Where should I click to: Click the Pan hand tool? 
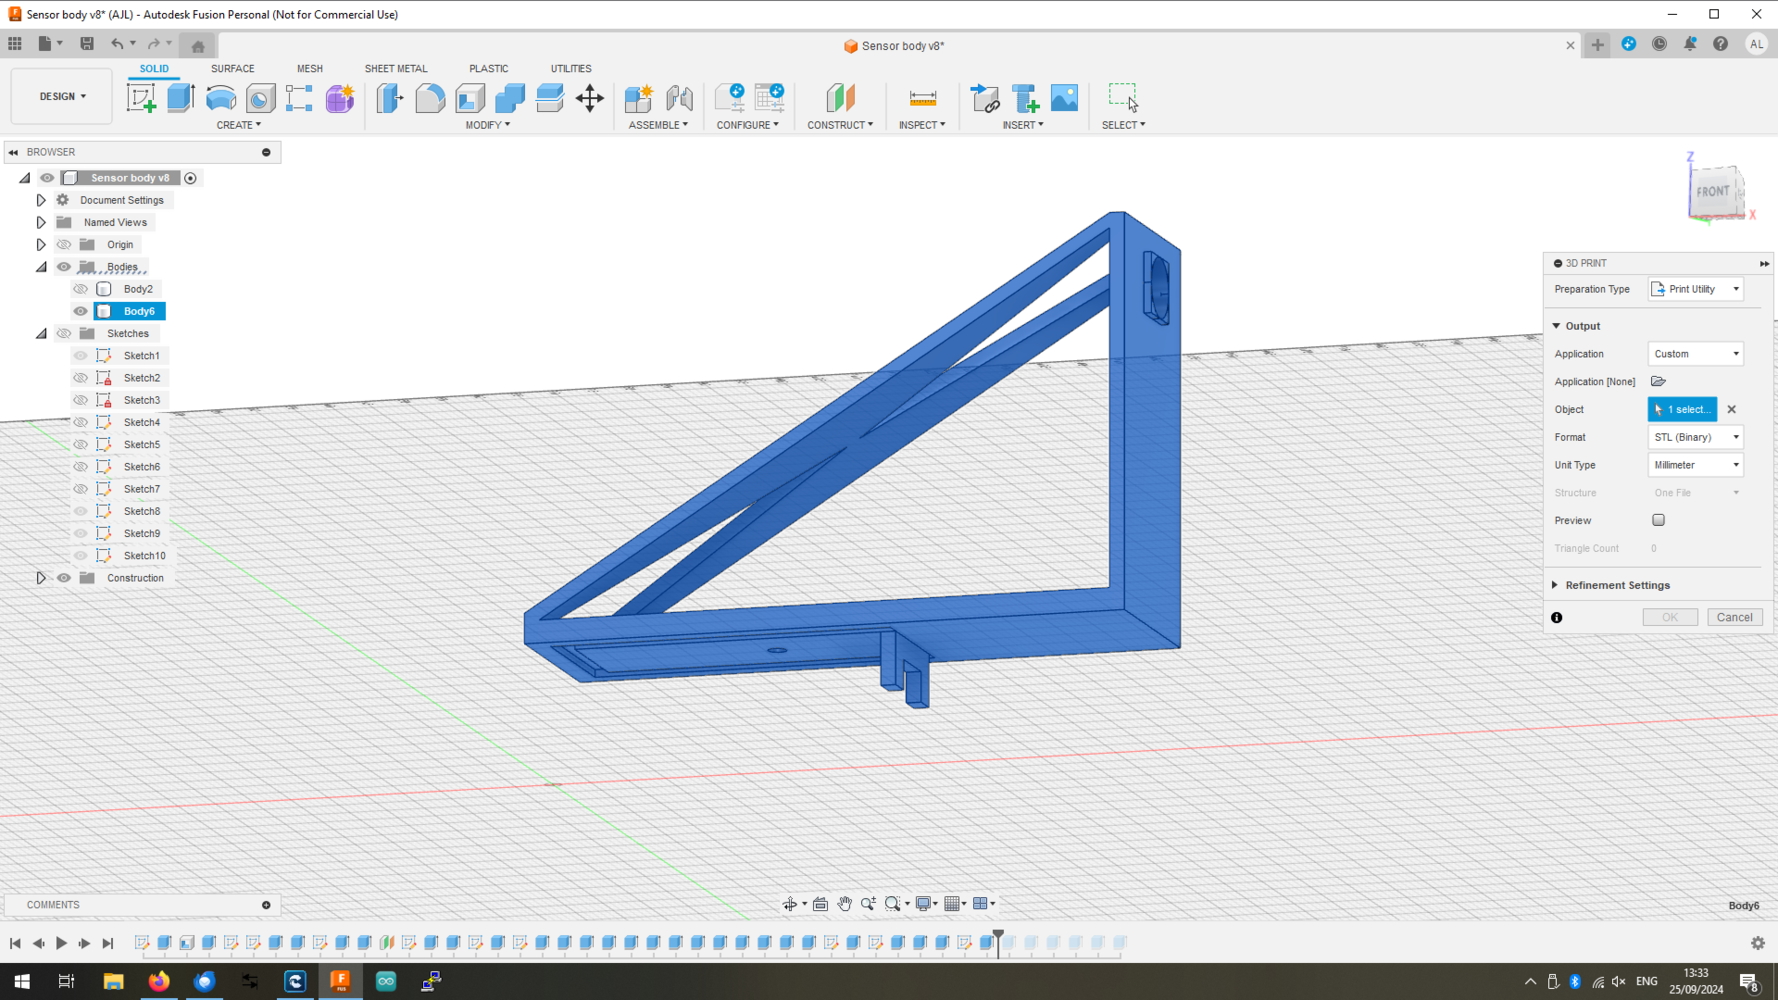[x=844, y=904]
